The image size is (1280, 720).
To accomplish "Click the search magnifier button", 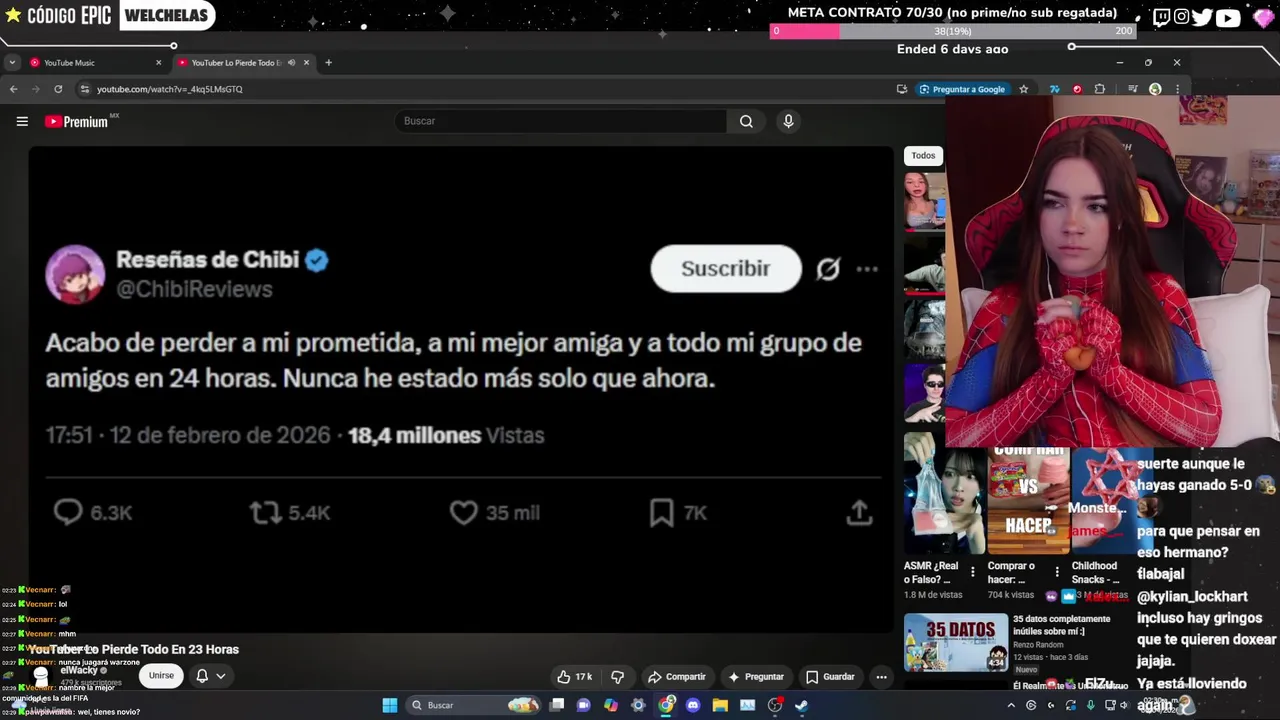I will point(746,121).
